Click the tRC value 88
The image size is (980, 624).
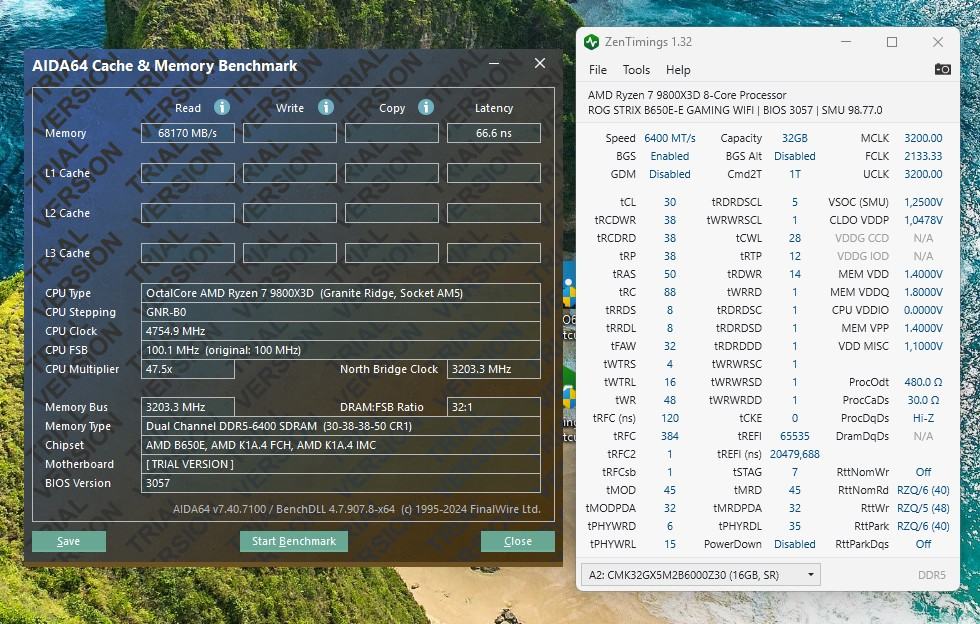click(669, 293)
